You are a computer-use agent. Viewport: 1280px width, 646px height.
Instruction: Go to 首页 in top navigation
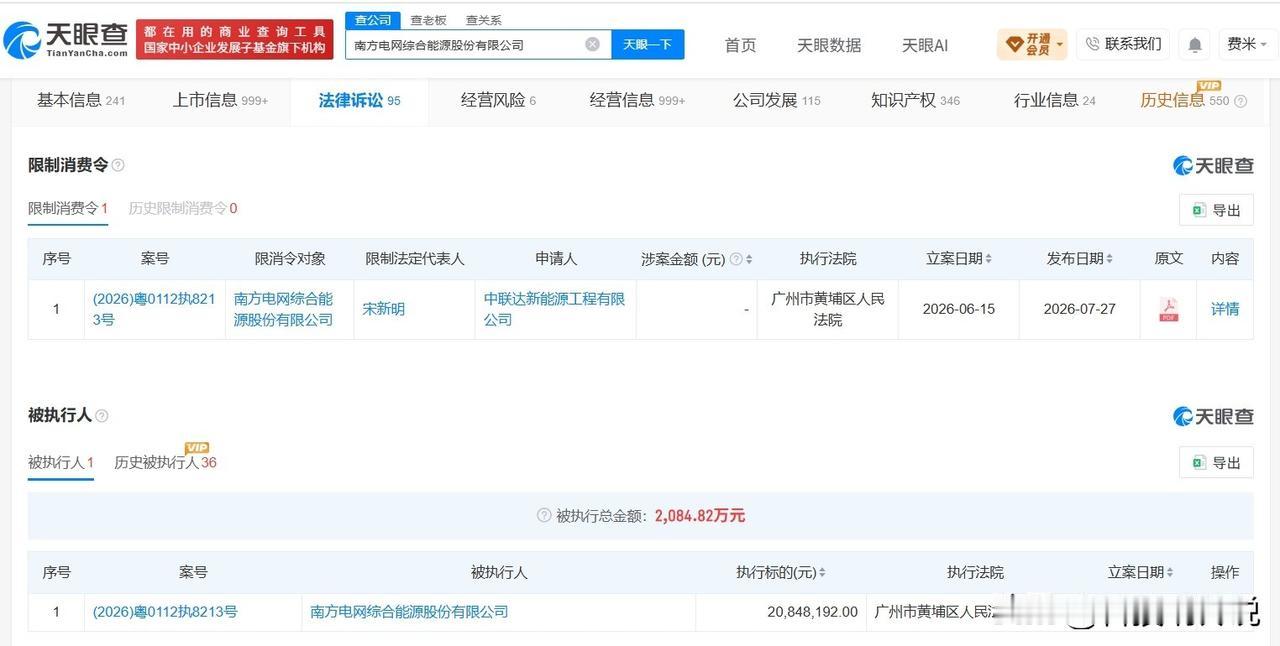pos(740,45)
